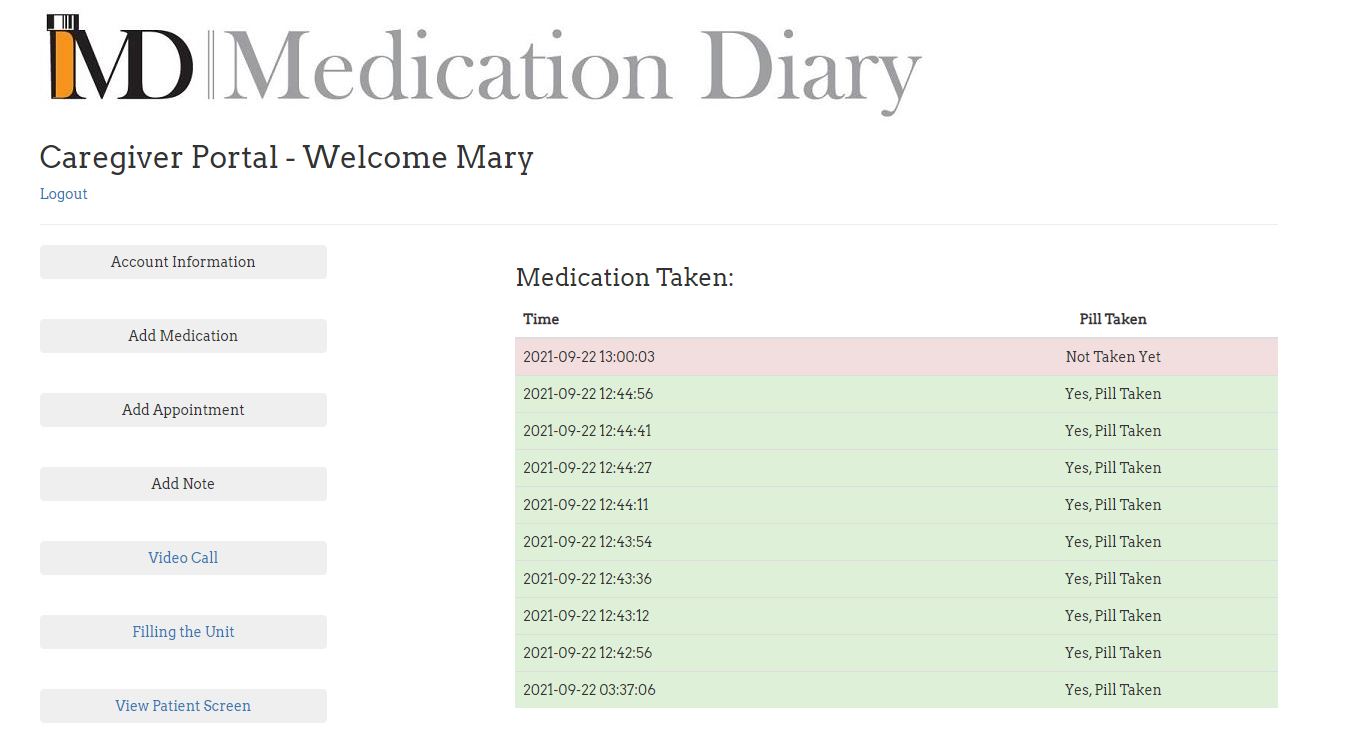Viewport: 1351px width, 744px height.
Task: Open Account Information
Action: coord(183,262)
